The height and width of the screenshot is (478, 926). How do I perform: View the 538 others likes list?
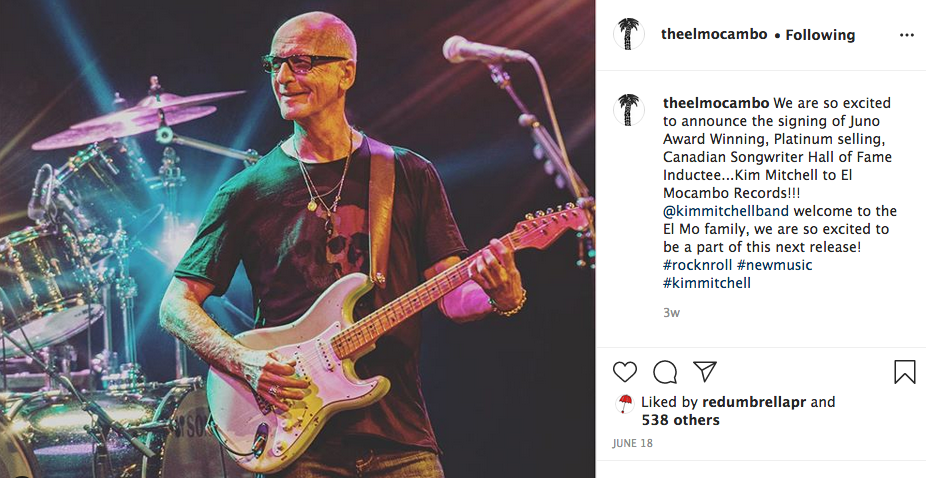click(680, 420)
